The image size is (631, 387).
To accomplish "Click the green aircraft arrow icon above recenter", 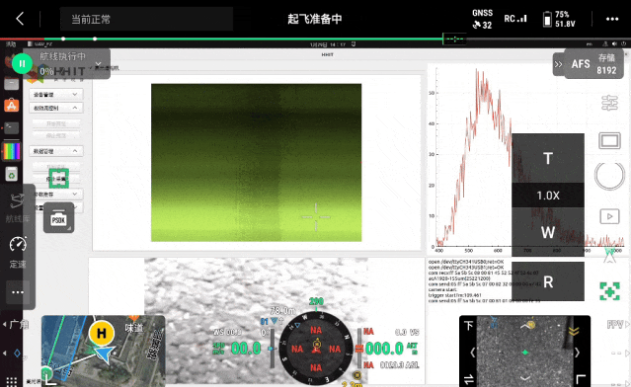I will click(610, 255).
